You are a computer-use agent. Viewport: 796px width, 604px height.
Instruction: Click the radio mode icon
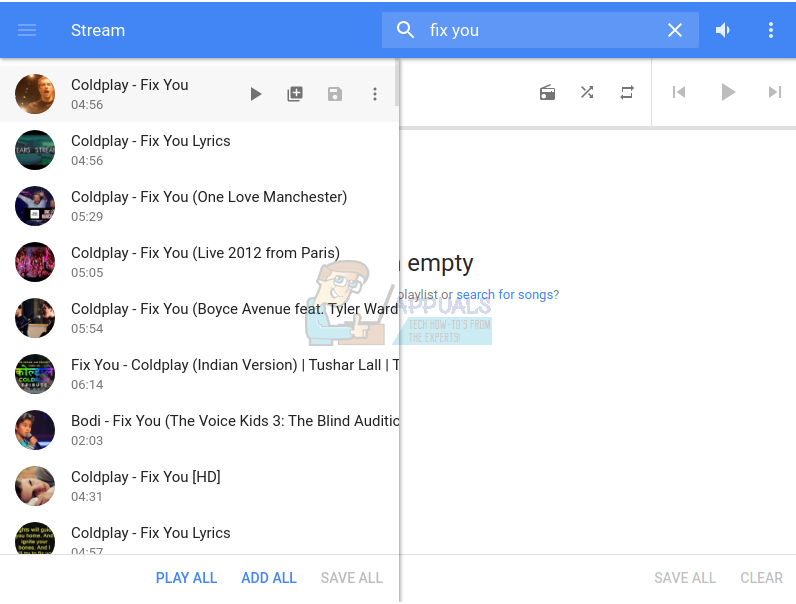coord(547,92)
